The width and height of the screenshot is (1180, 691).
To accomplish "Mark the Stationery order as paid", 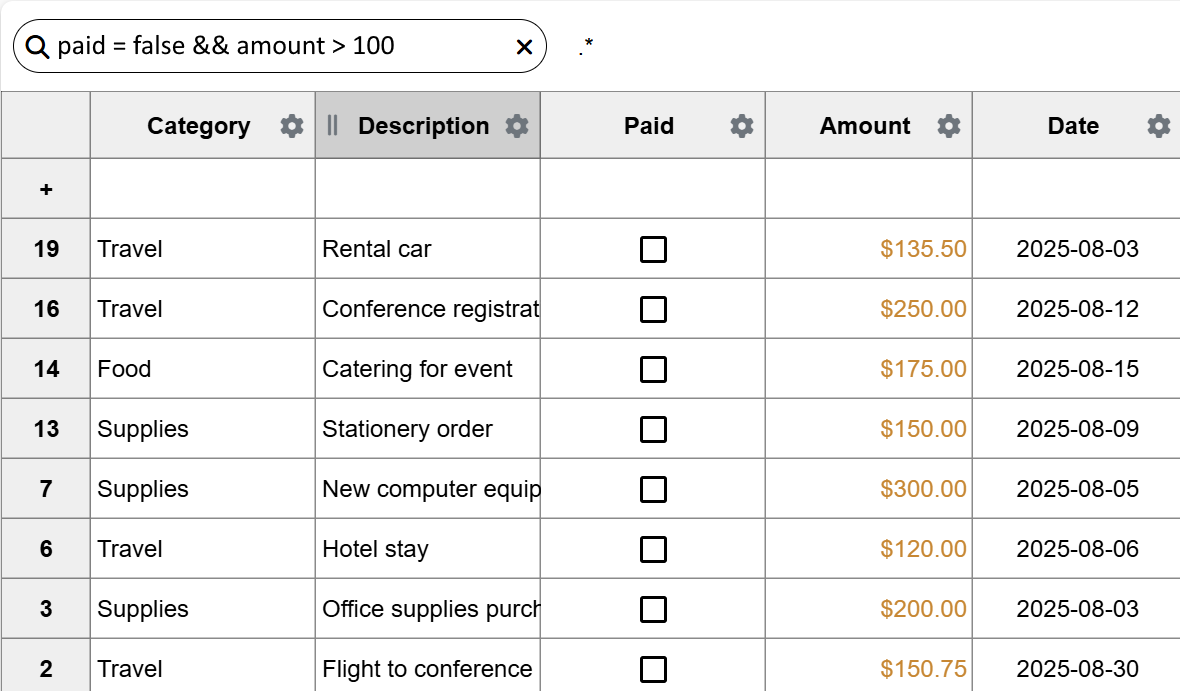I will [653, 429].
